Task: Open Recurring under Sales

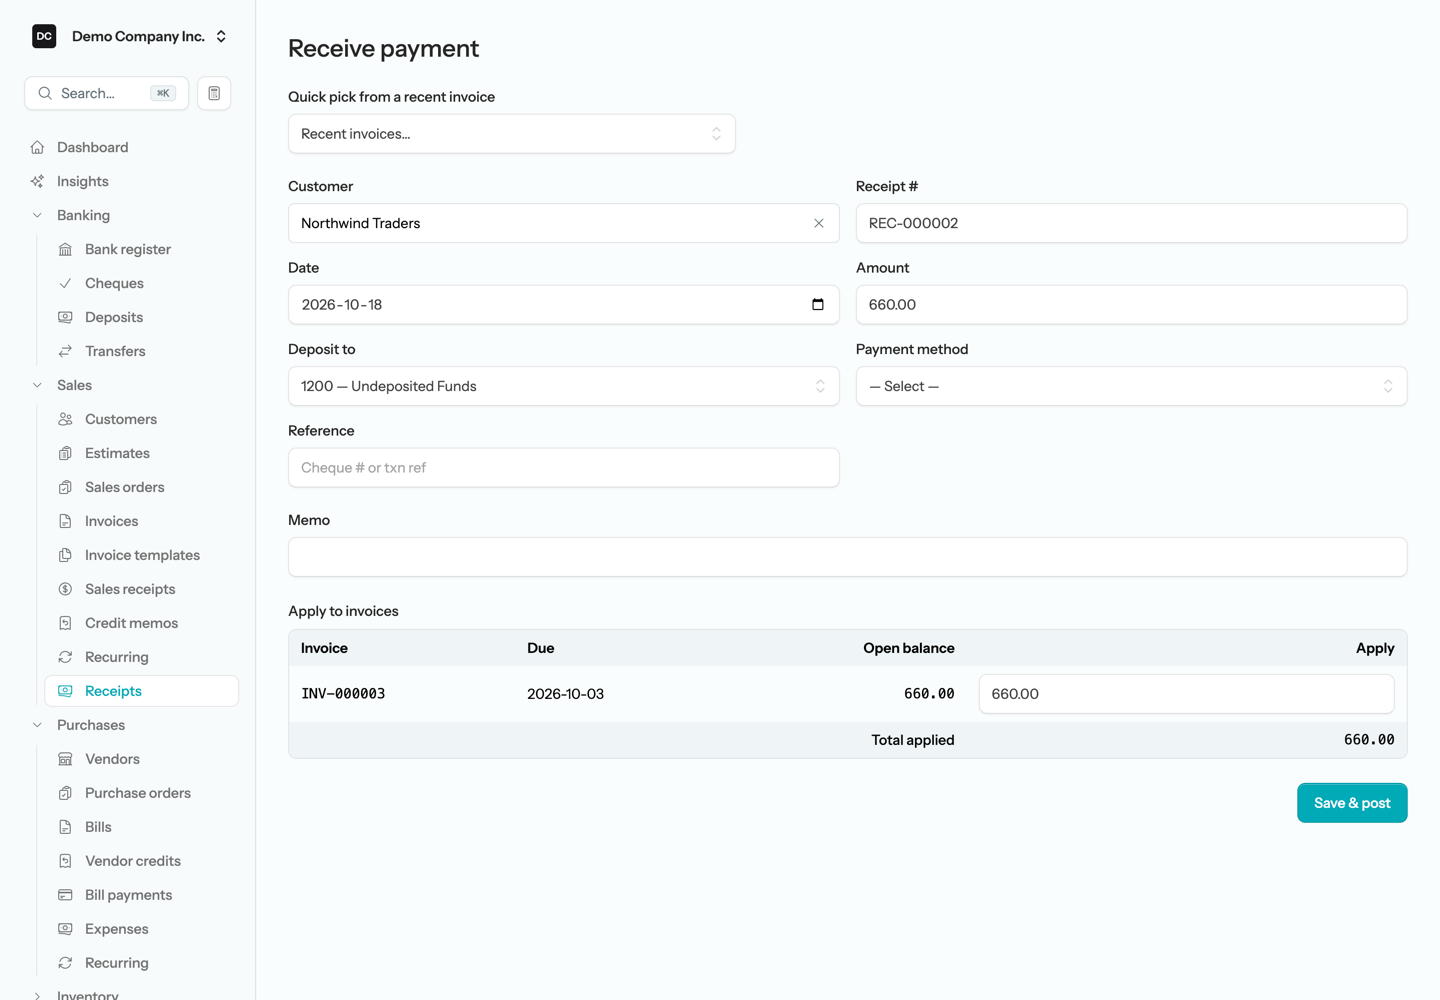Action: point(142,657)
